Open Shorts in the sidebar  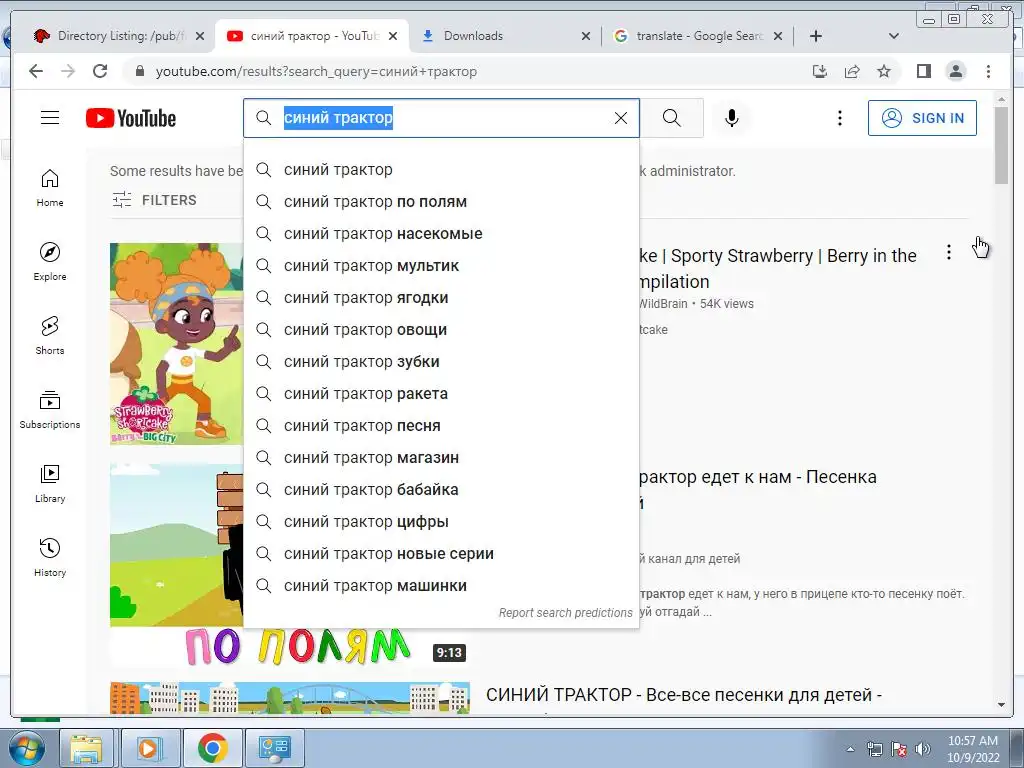[50, 336]
